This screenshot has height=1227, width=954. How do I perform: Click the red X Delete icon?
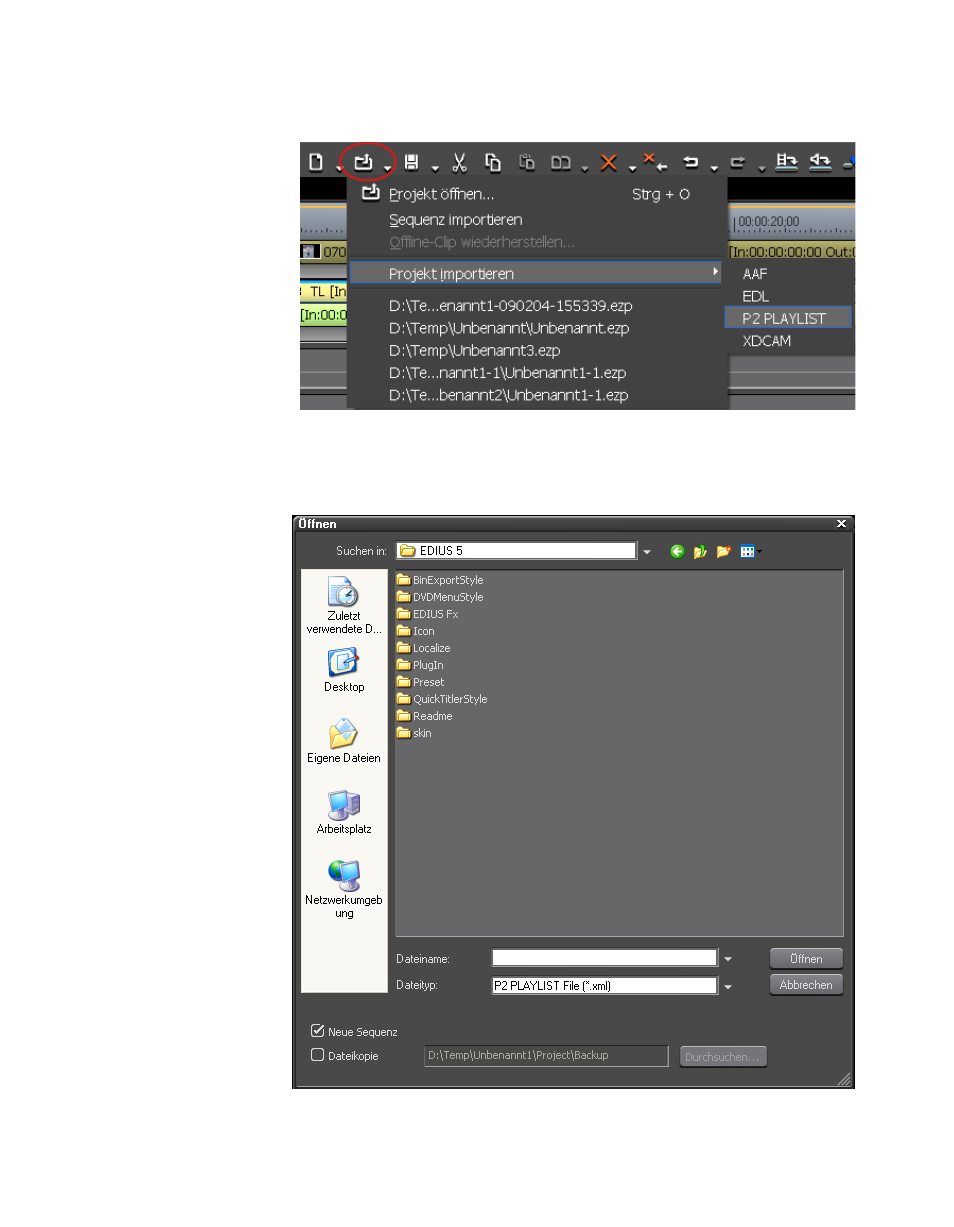tap(607, 162)
